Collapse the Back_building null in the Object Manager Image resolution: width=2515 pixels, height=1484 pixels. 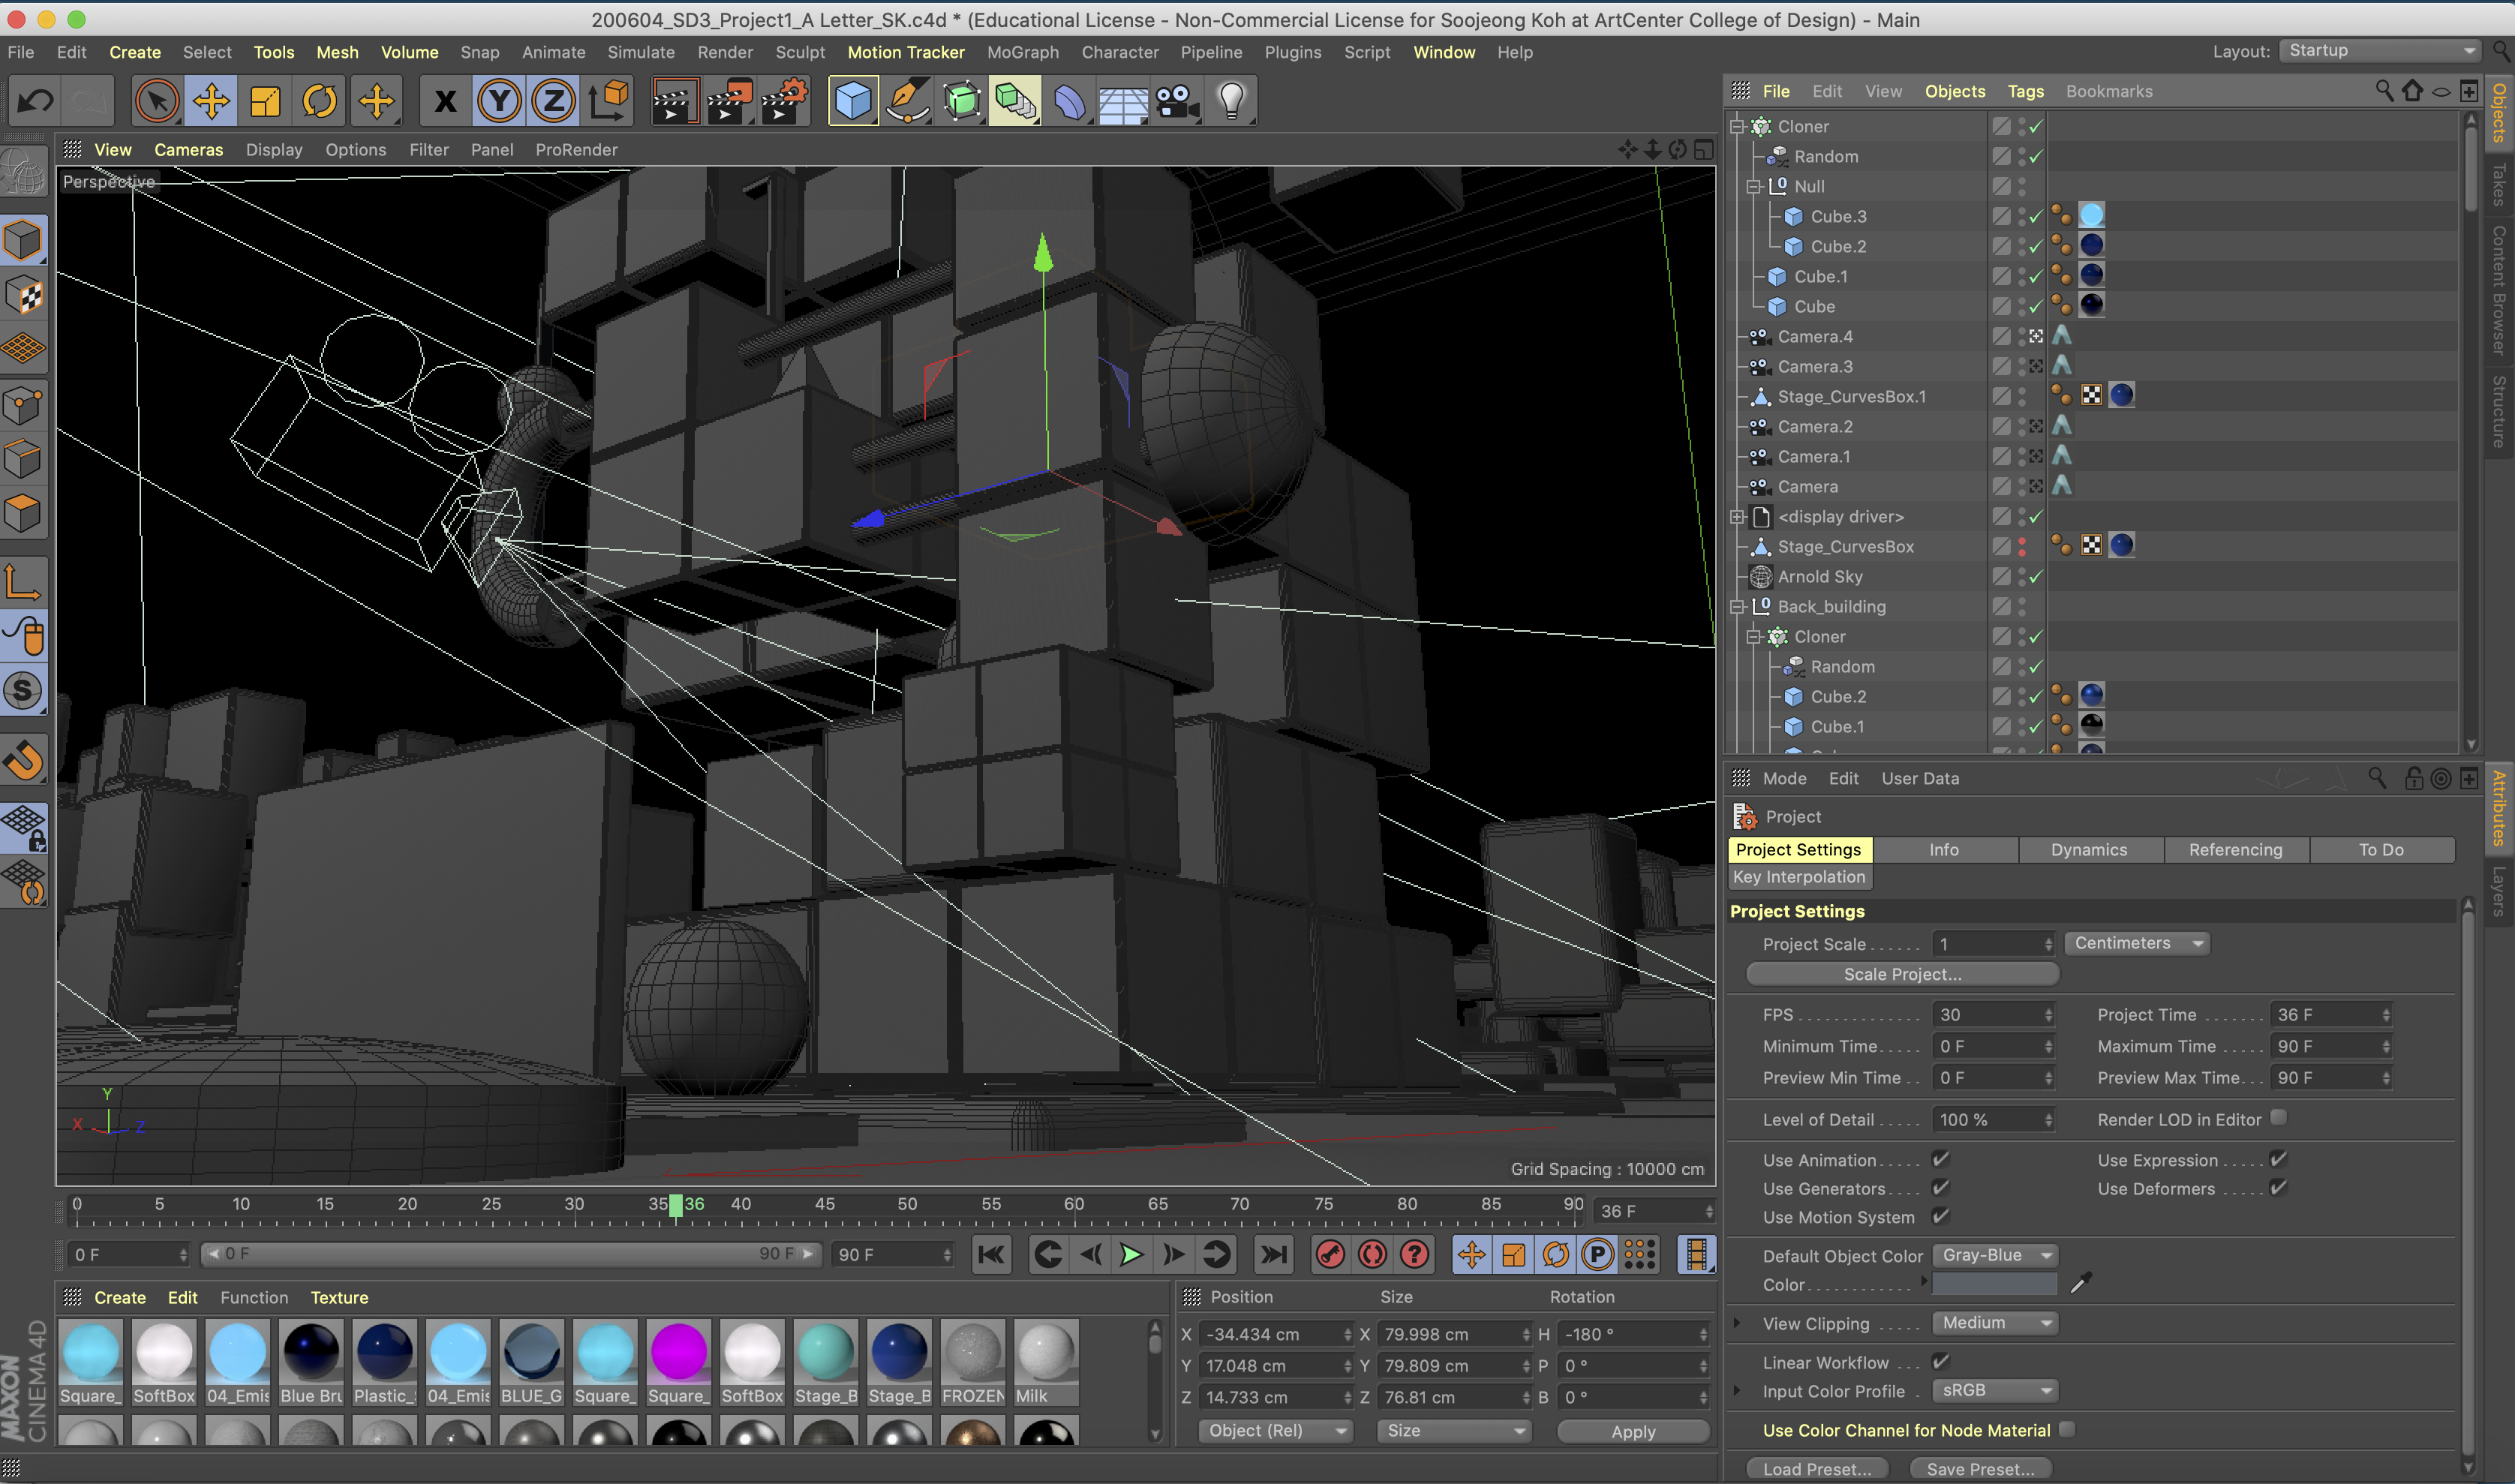(1738, 607)
